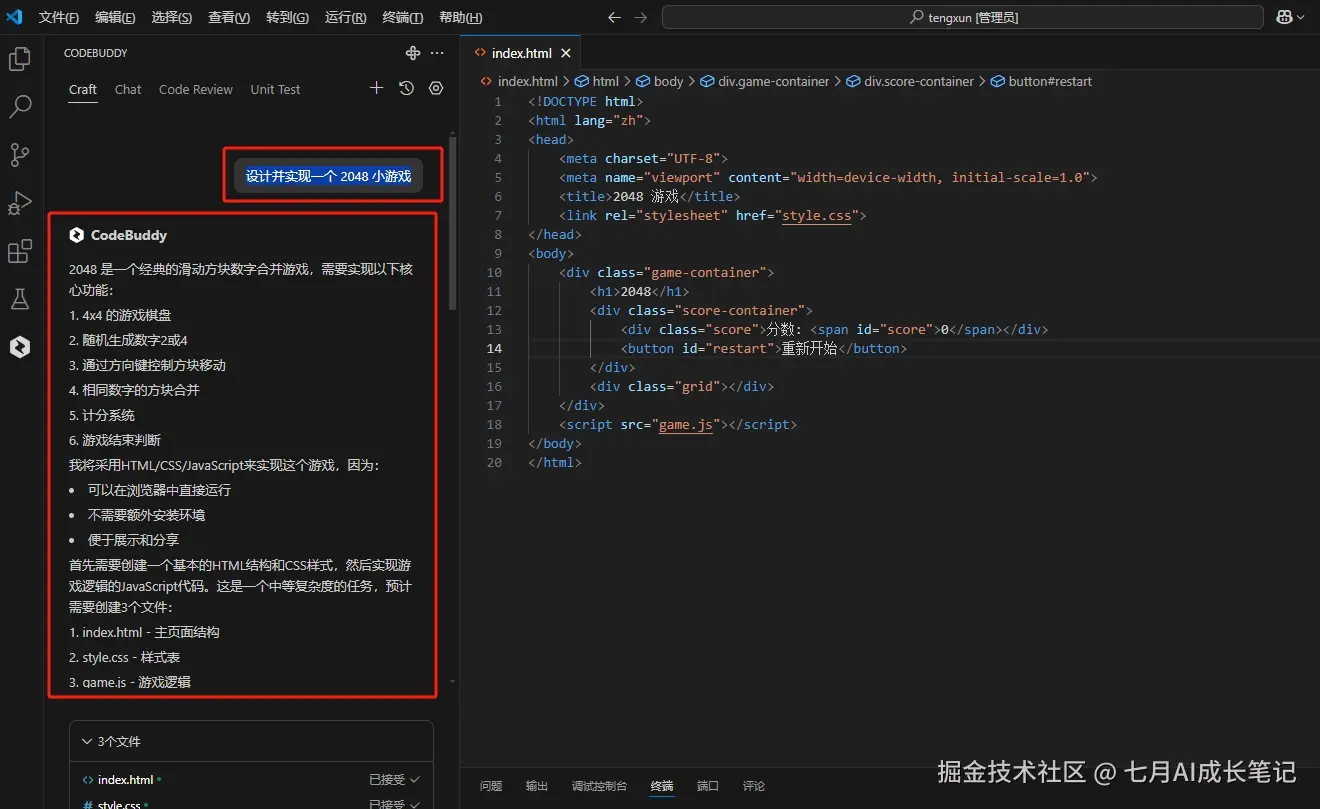Collapse the 3个文件 file list
Viewport: 1320px width, 809px height.
pyautogui.click(x=88, y=741)
